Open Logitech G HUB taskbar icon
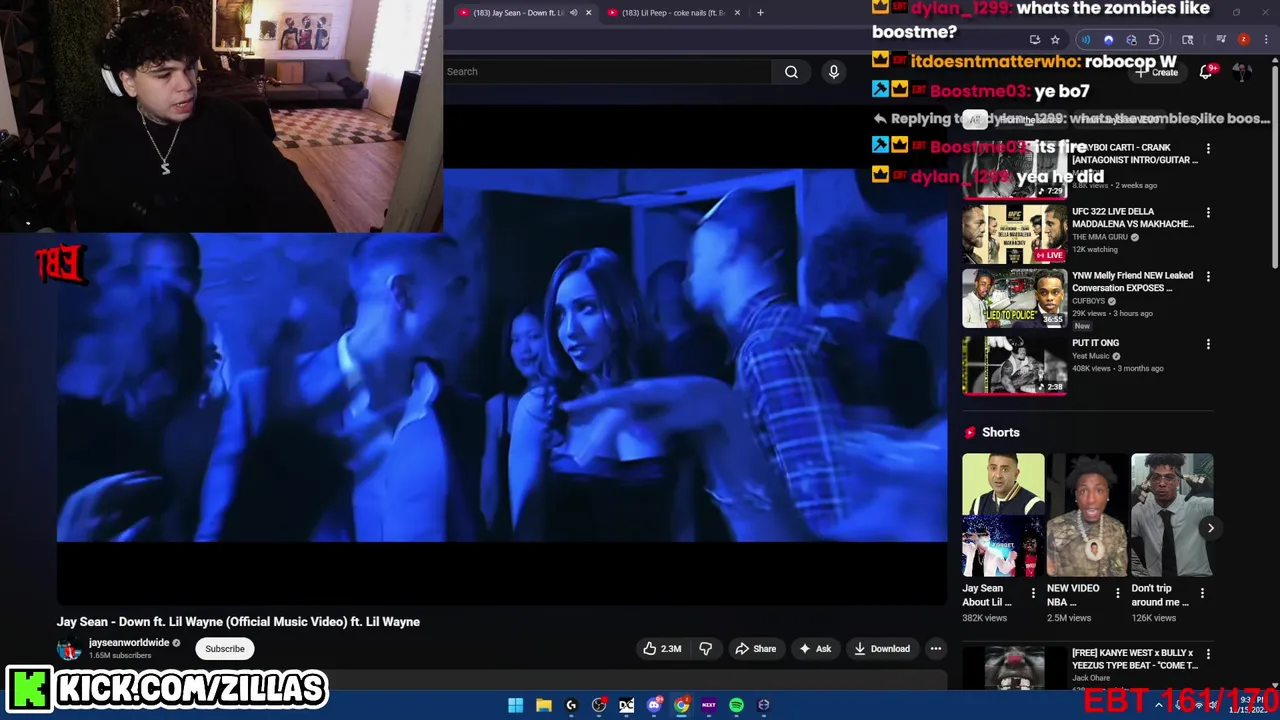Image resolution: width=1280 pixels, height=720 pixels. tap(571, 705)
